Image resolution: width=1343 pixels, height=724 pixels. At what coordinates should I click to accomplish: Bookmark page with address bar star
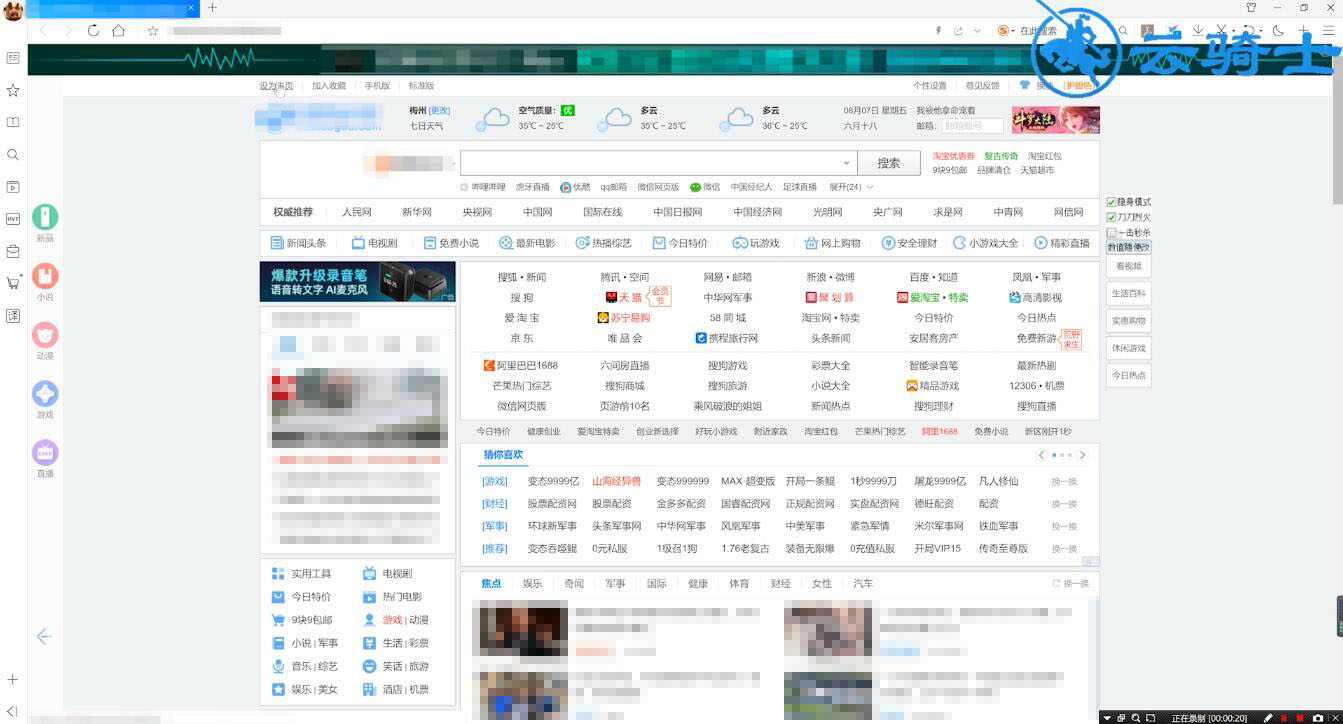(x=153, y=31)
